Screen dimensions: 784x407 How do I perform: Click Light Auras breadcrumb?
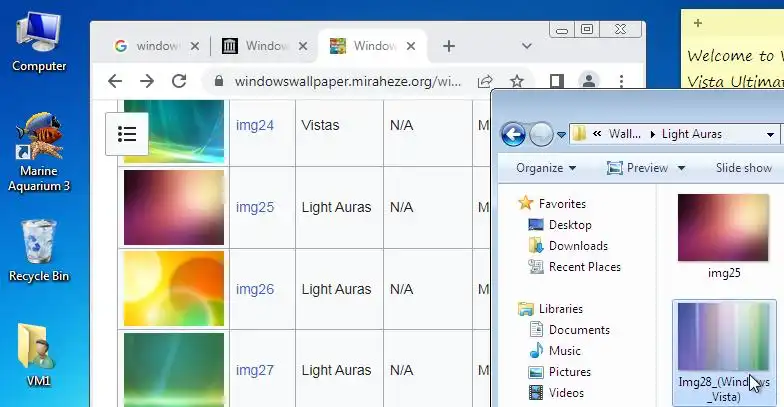[692, 134]
